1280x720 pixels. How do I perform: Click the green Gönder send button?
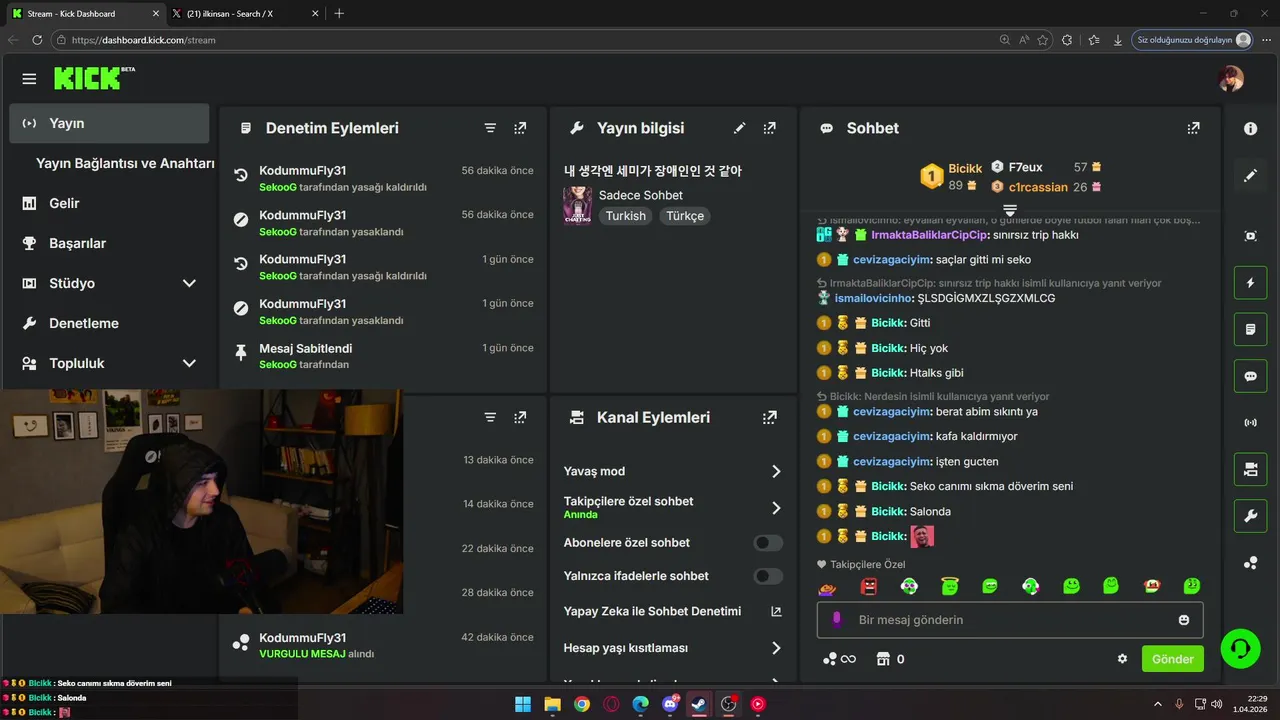coord(1173,659)
